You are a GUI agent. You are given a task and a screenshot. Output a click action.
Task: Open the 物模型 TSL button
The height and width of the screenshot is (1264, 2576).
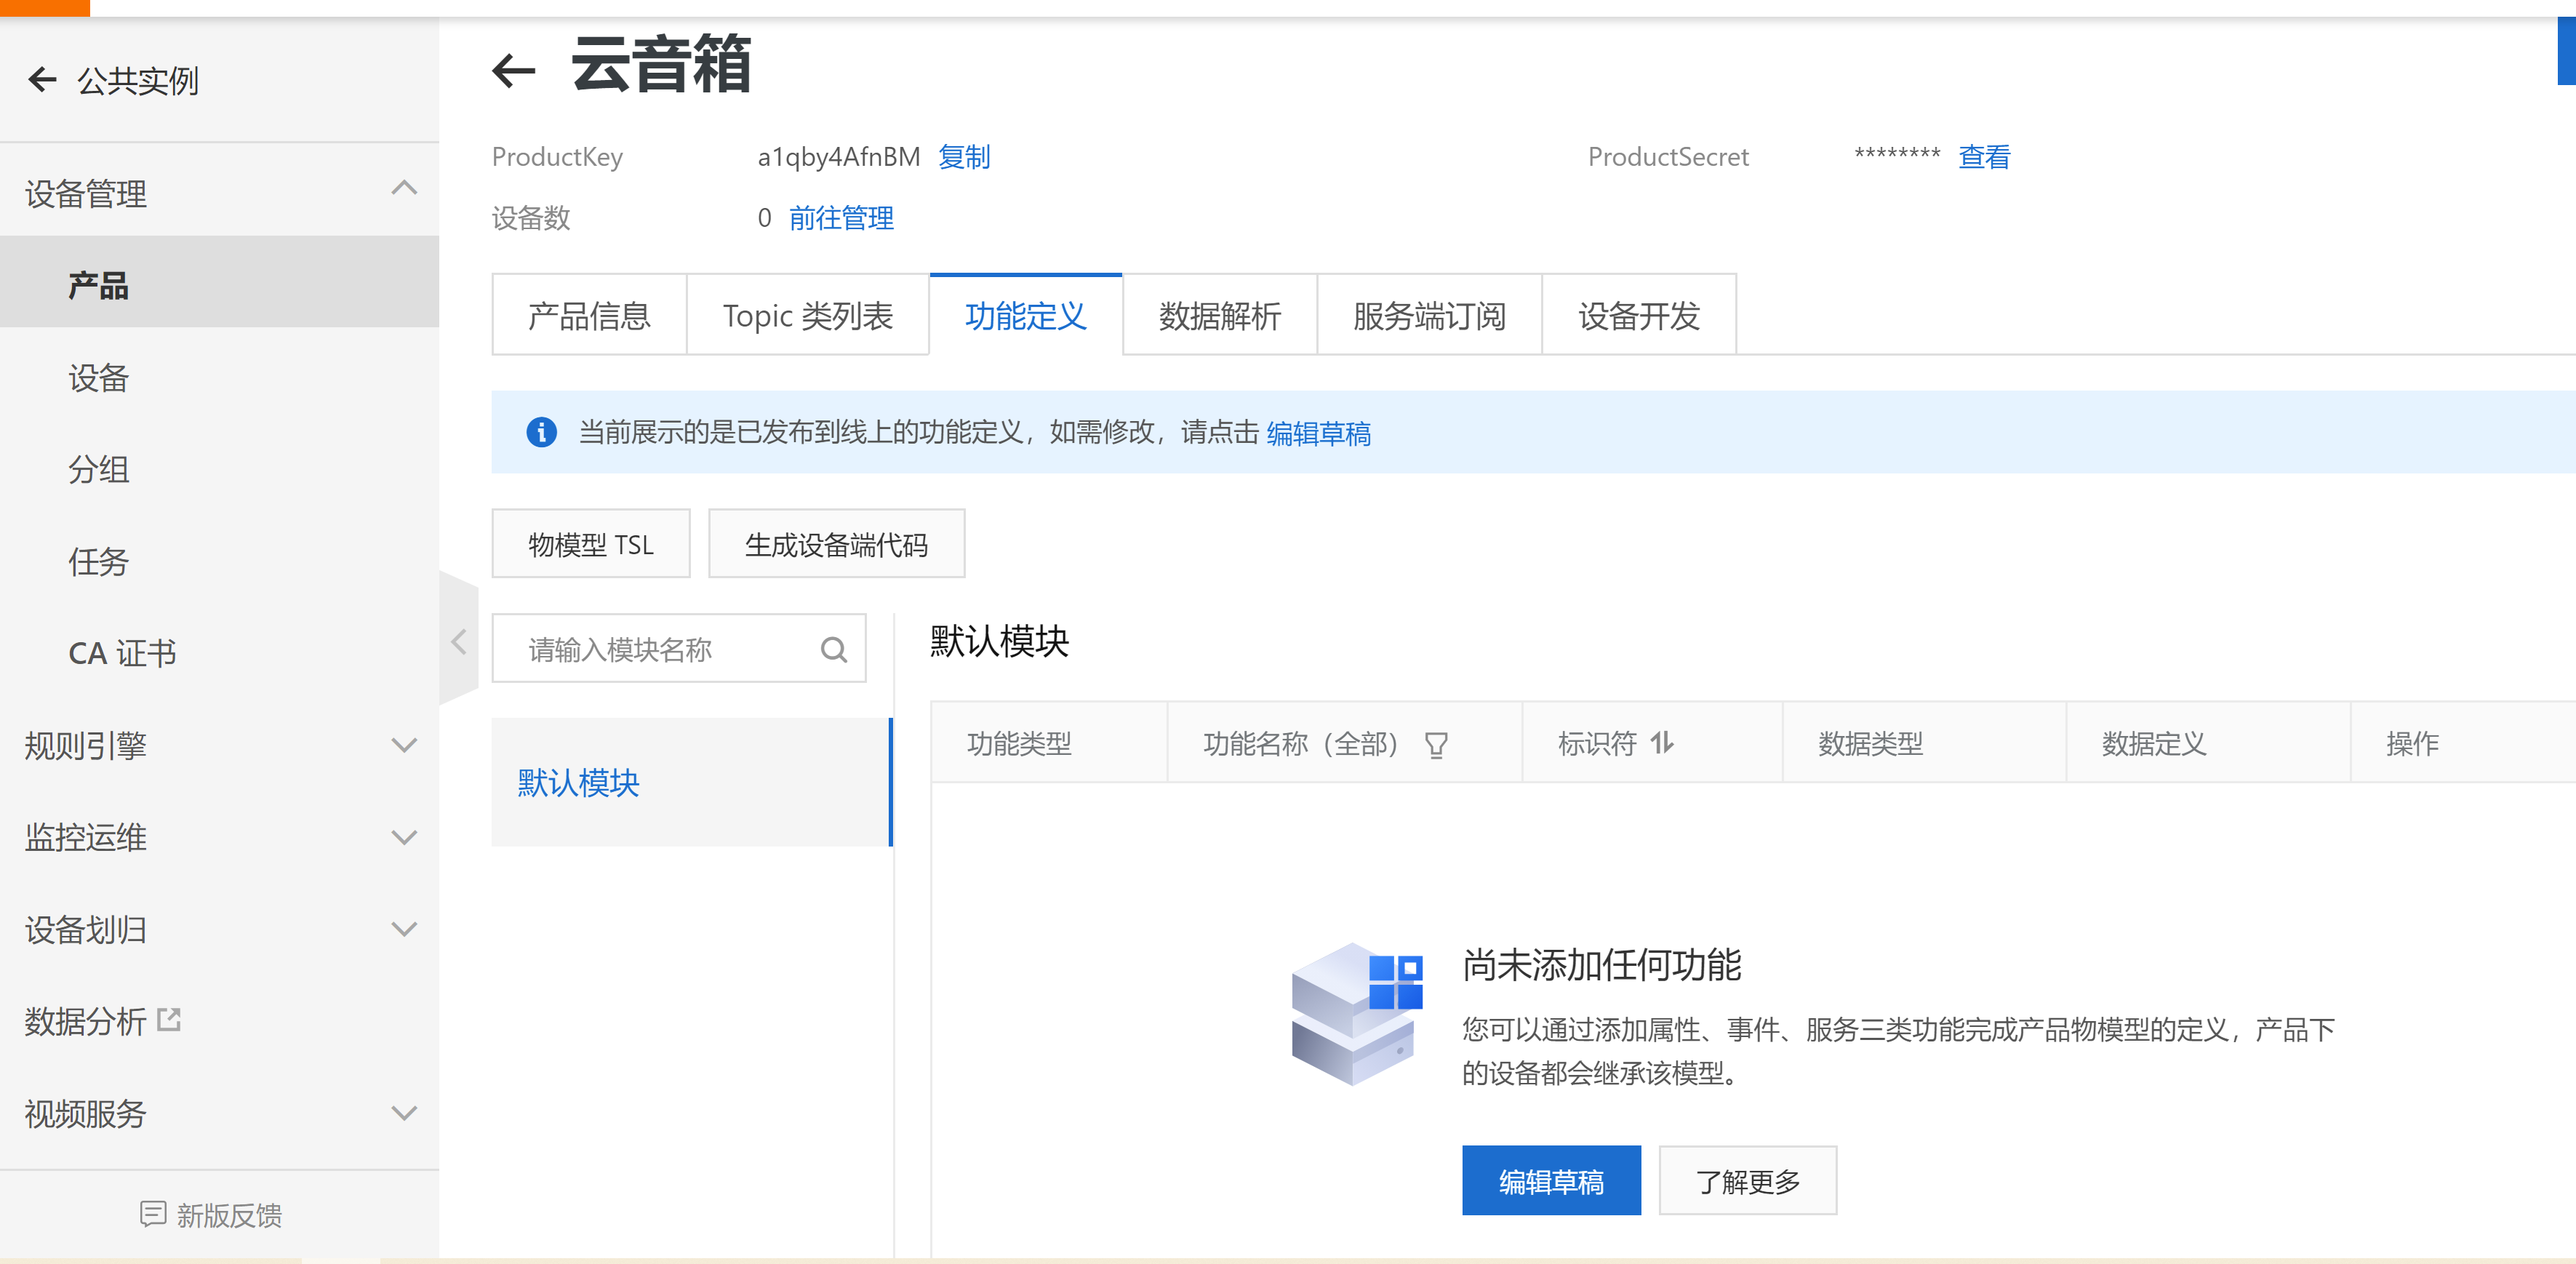[x=590, y=545]
